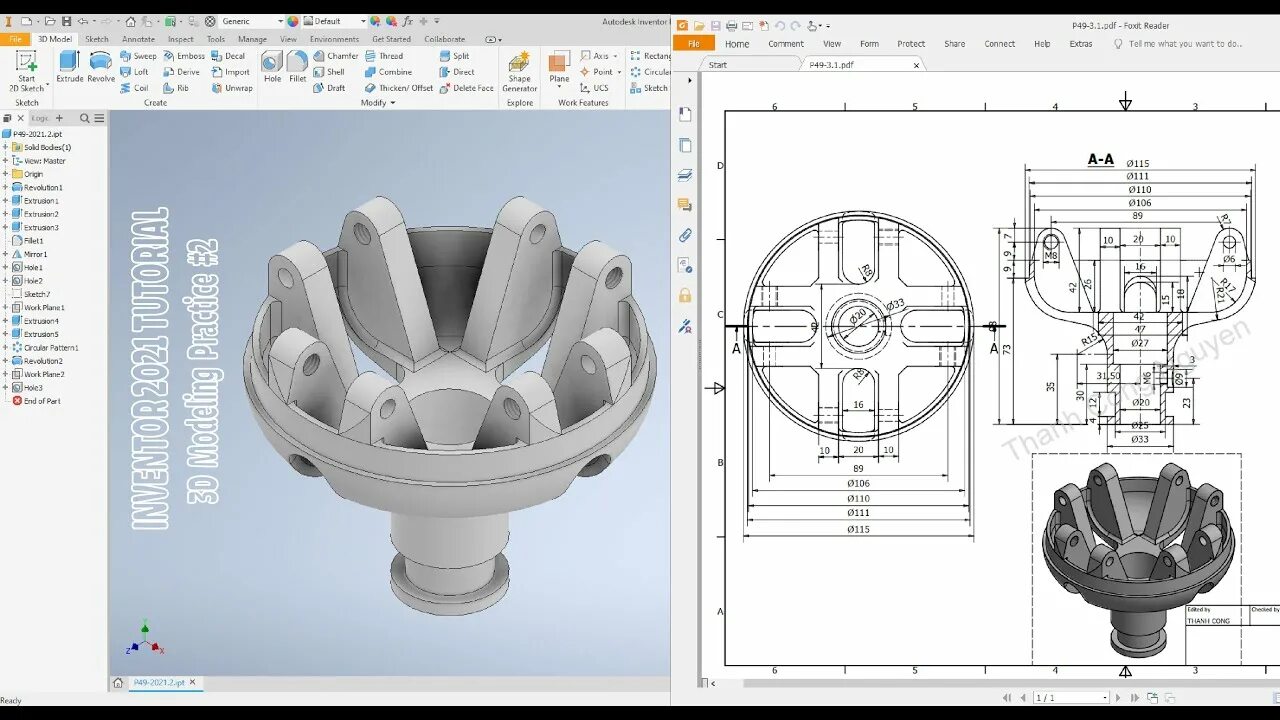Open the Import command
The height and width of the screenshot is (720, 1280).
[x=230, y=72]
